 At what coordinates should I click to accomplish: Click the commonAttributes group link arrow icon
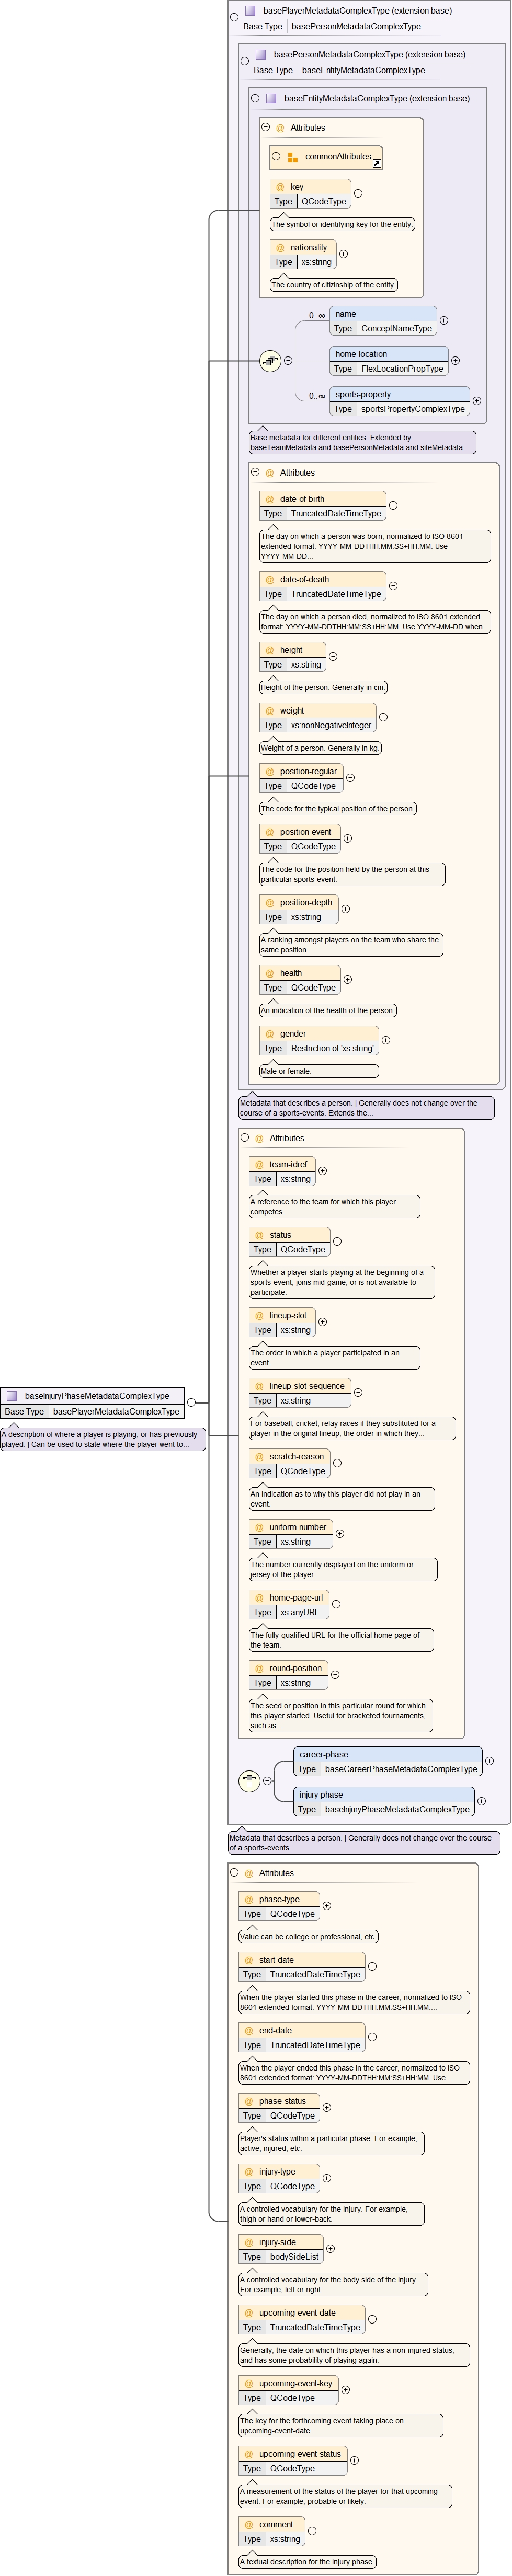point(376,162)
